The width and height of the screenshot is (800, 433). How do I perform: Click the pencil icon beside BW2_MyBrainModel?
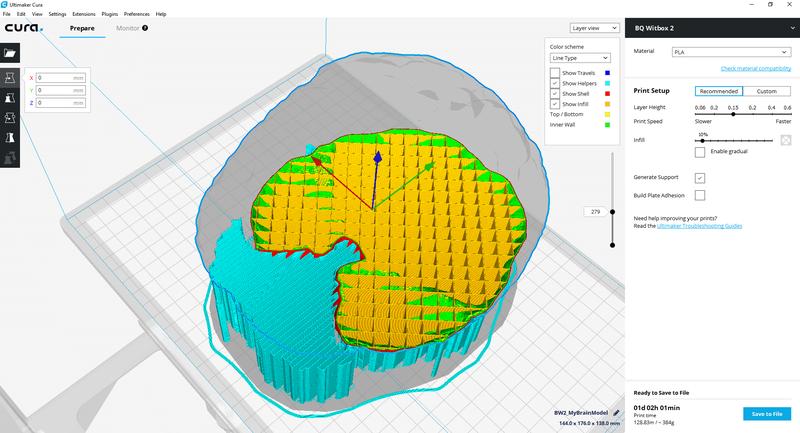pyautogui.click(x=617, y=412)
